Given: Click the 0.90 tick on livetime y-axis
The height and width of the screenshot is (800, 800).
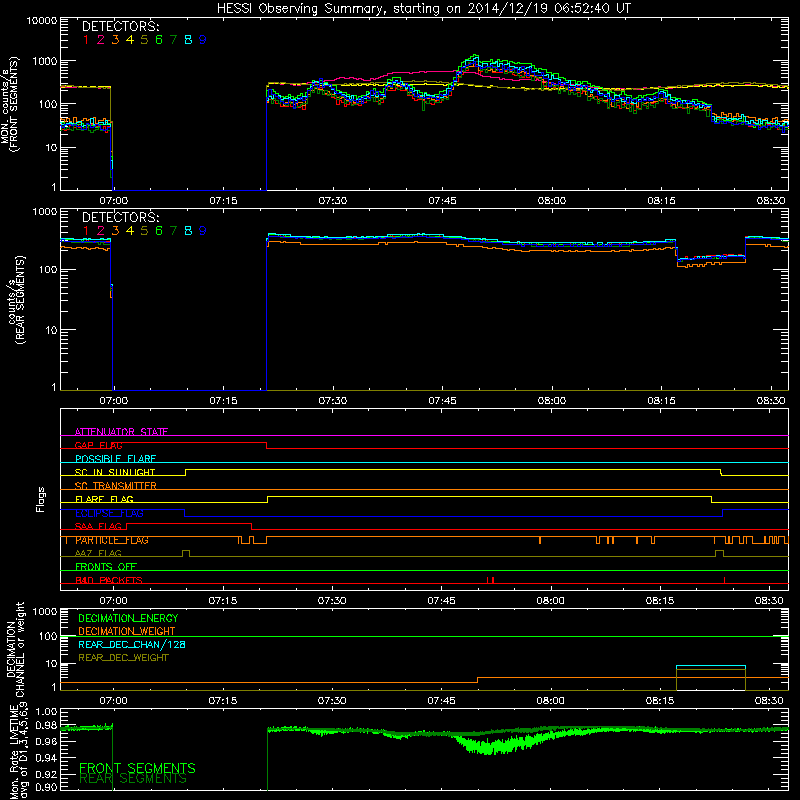Looking at the screenshot, I should coord(46,787).
